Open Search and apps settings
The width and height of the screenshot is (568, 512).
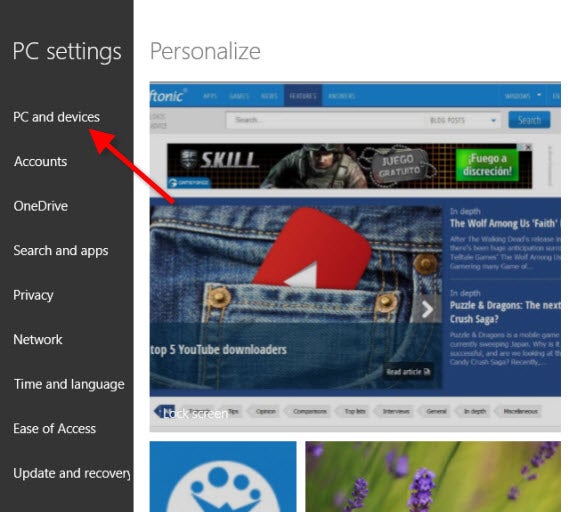(x=61, y=251)
